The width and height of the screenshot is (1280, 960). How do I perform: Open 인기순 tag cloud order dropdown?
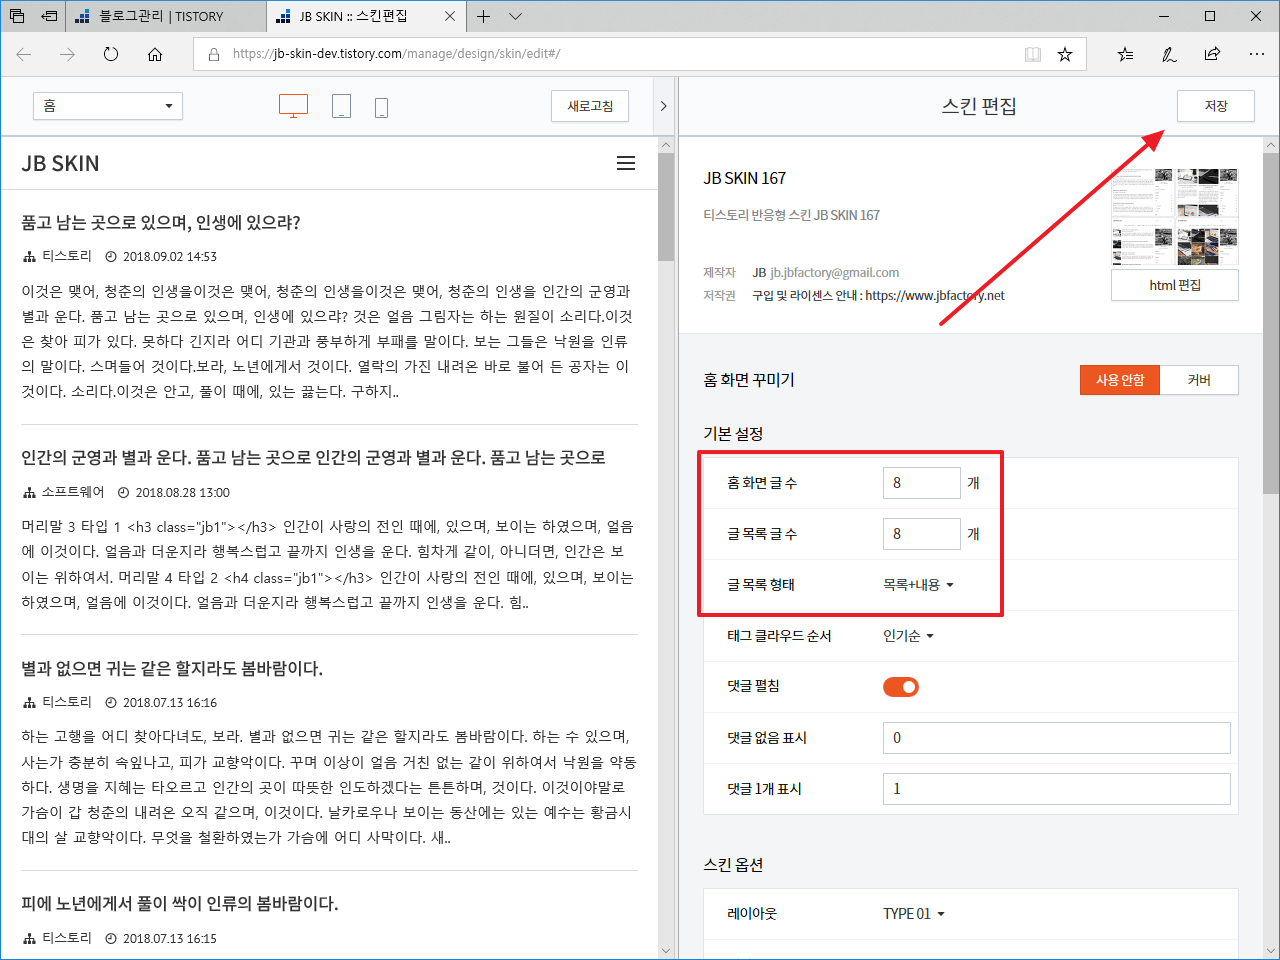tap(908, 636)
